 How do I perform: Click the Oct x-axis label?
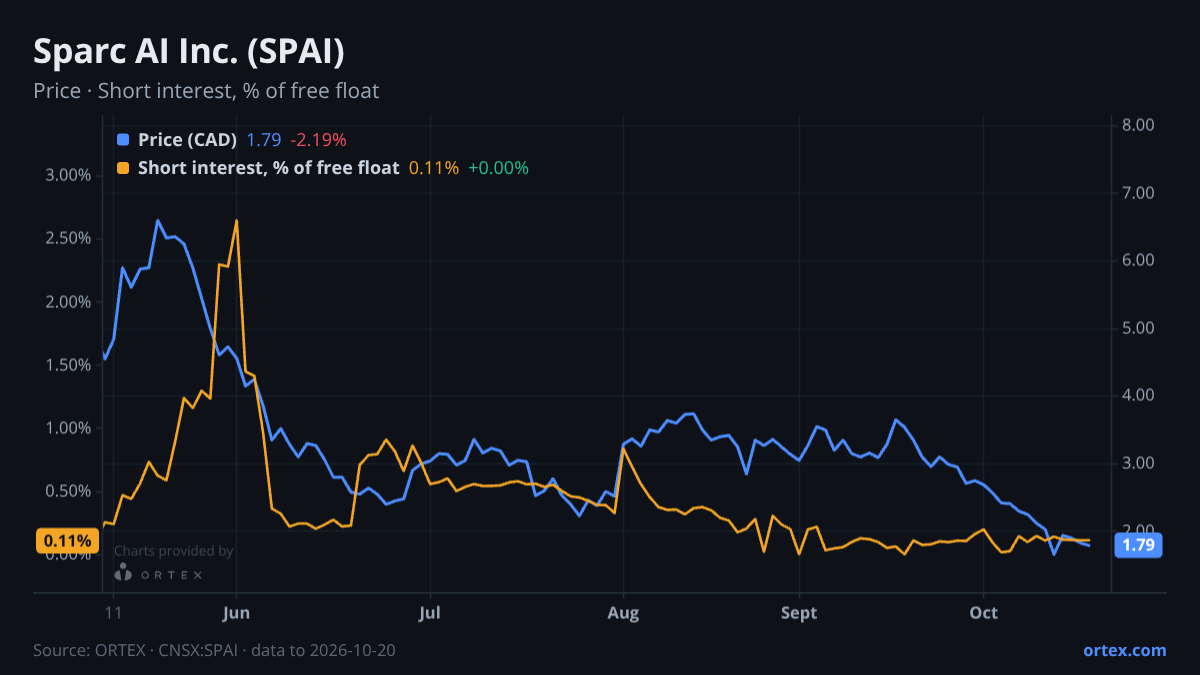click(984, 613)
